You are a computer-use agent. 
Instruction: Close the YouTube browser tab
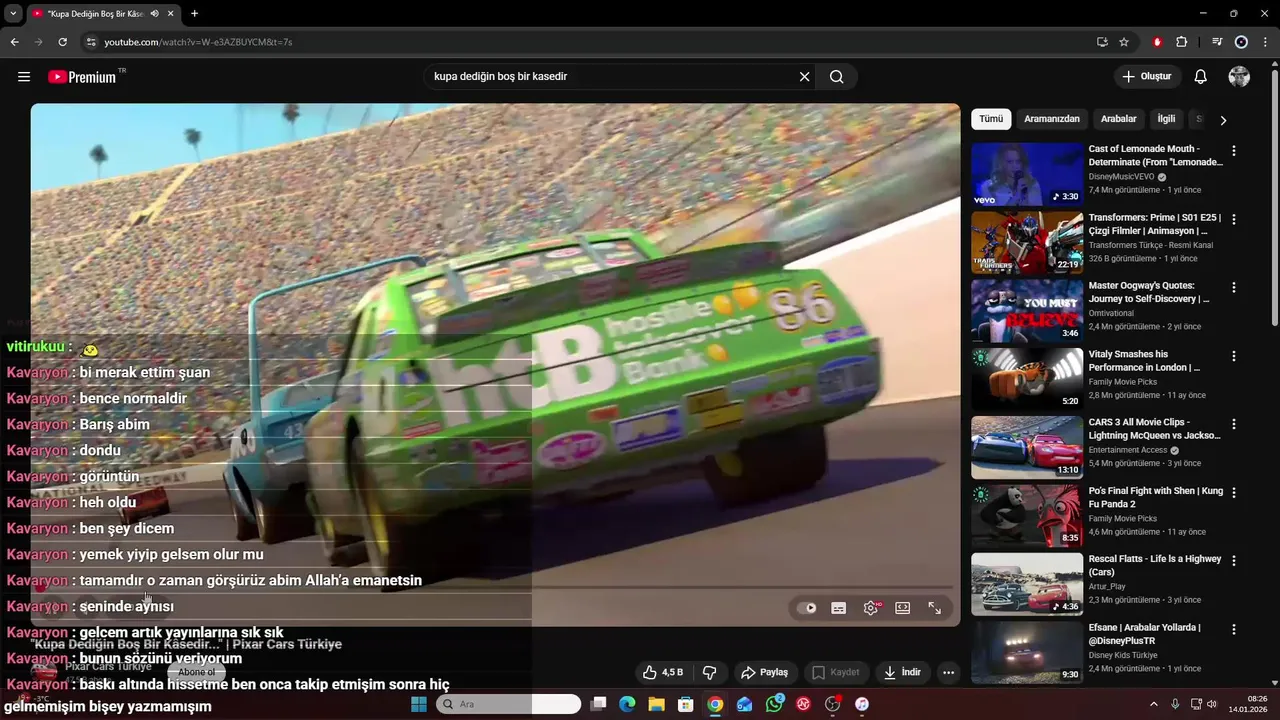pos(171,13)
